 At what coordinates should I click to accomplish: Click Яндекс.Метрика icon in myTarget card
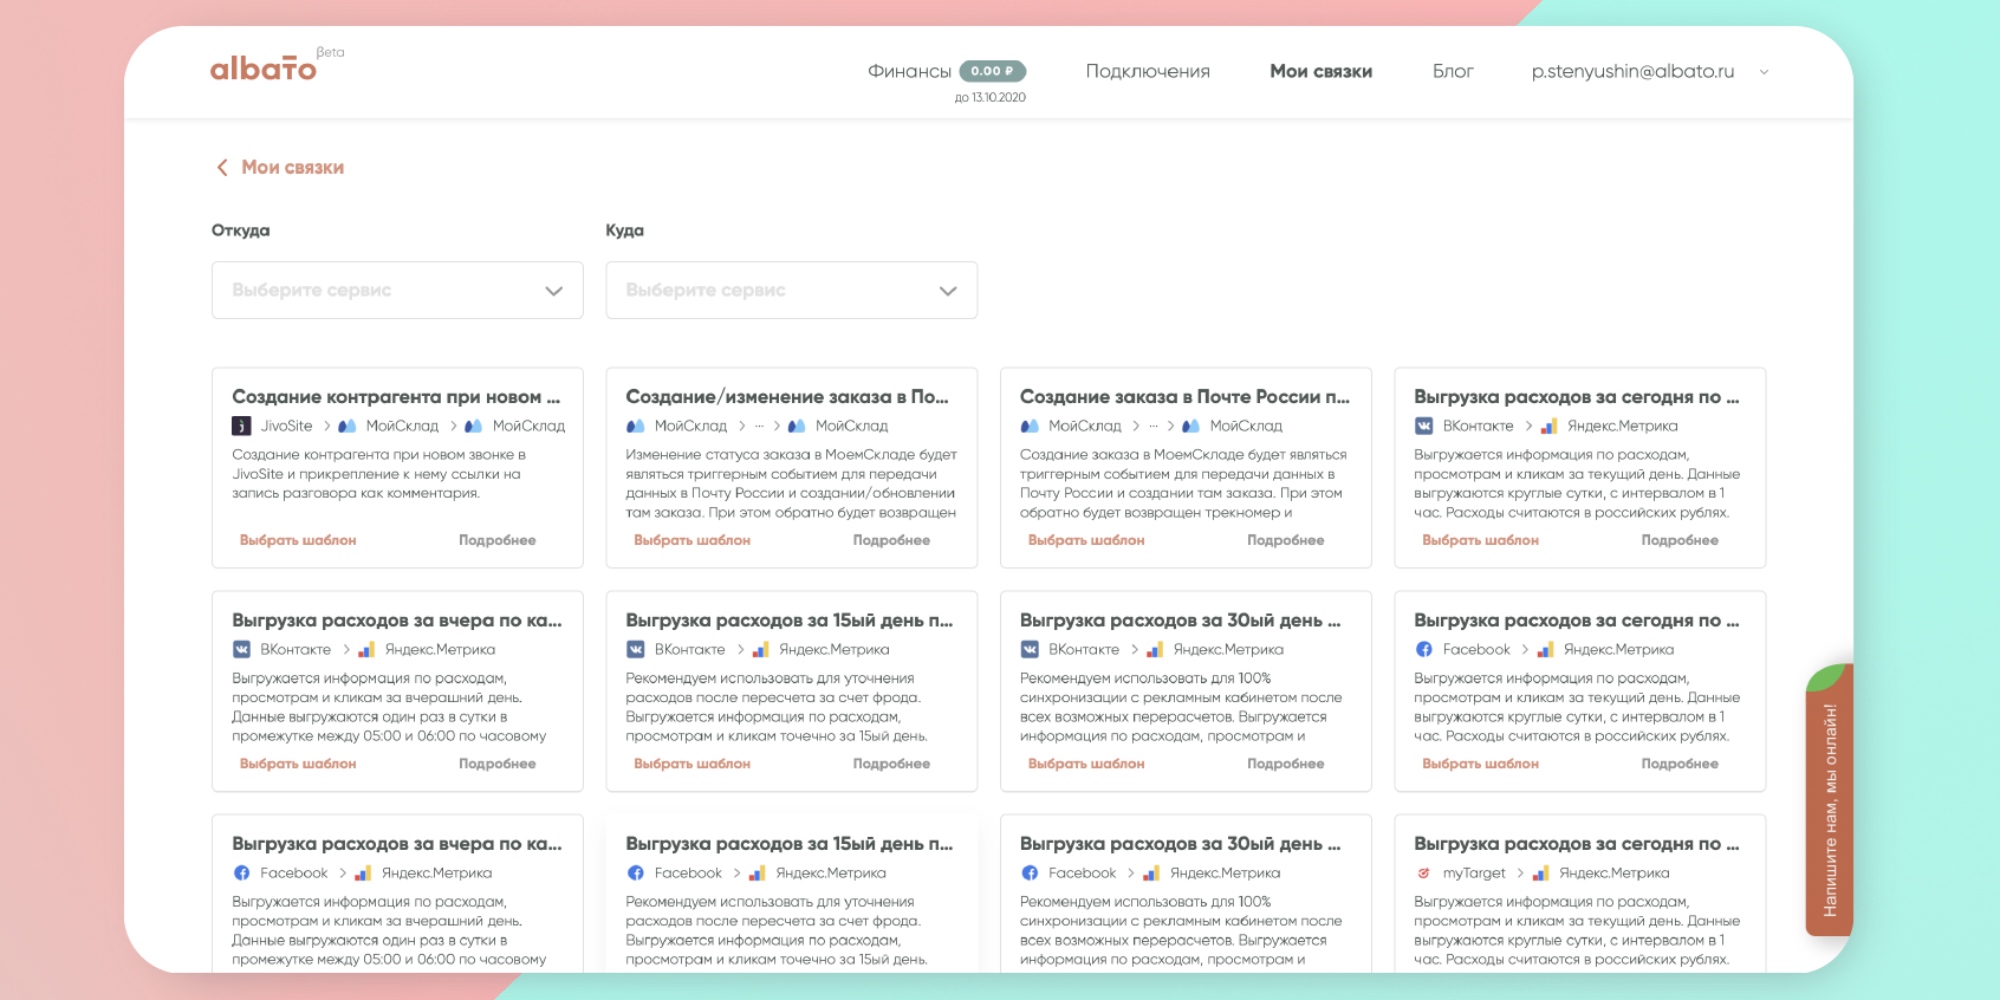pos(1541,873)
